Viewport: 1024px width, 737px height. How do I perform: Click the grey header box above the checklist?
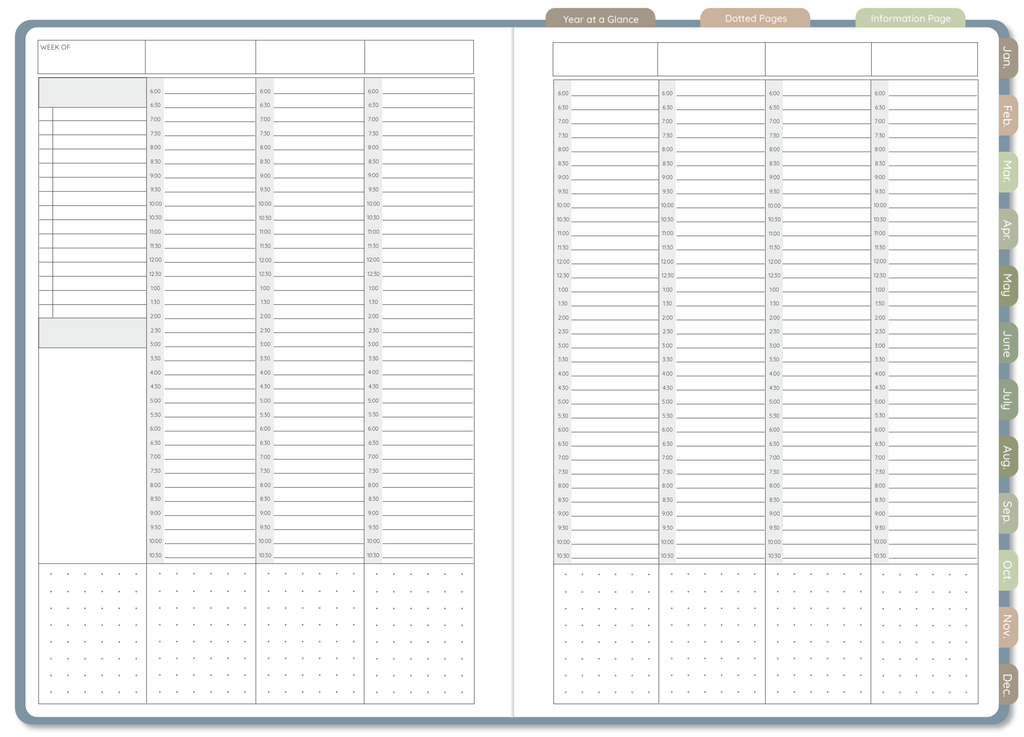pos(92,92)
